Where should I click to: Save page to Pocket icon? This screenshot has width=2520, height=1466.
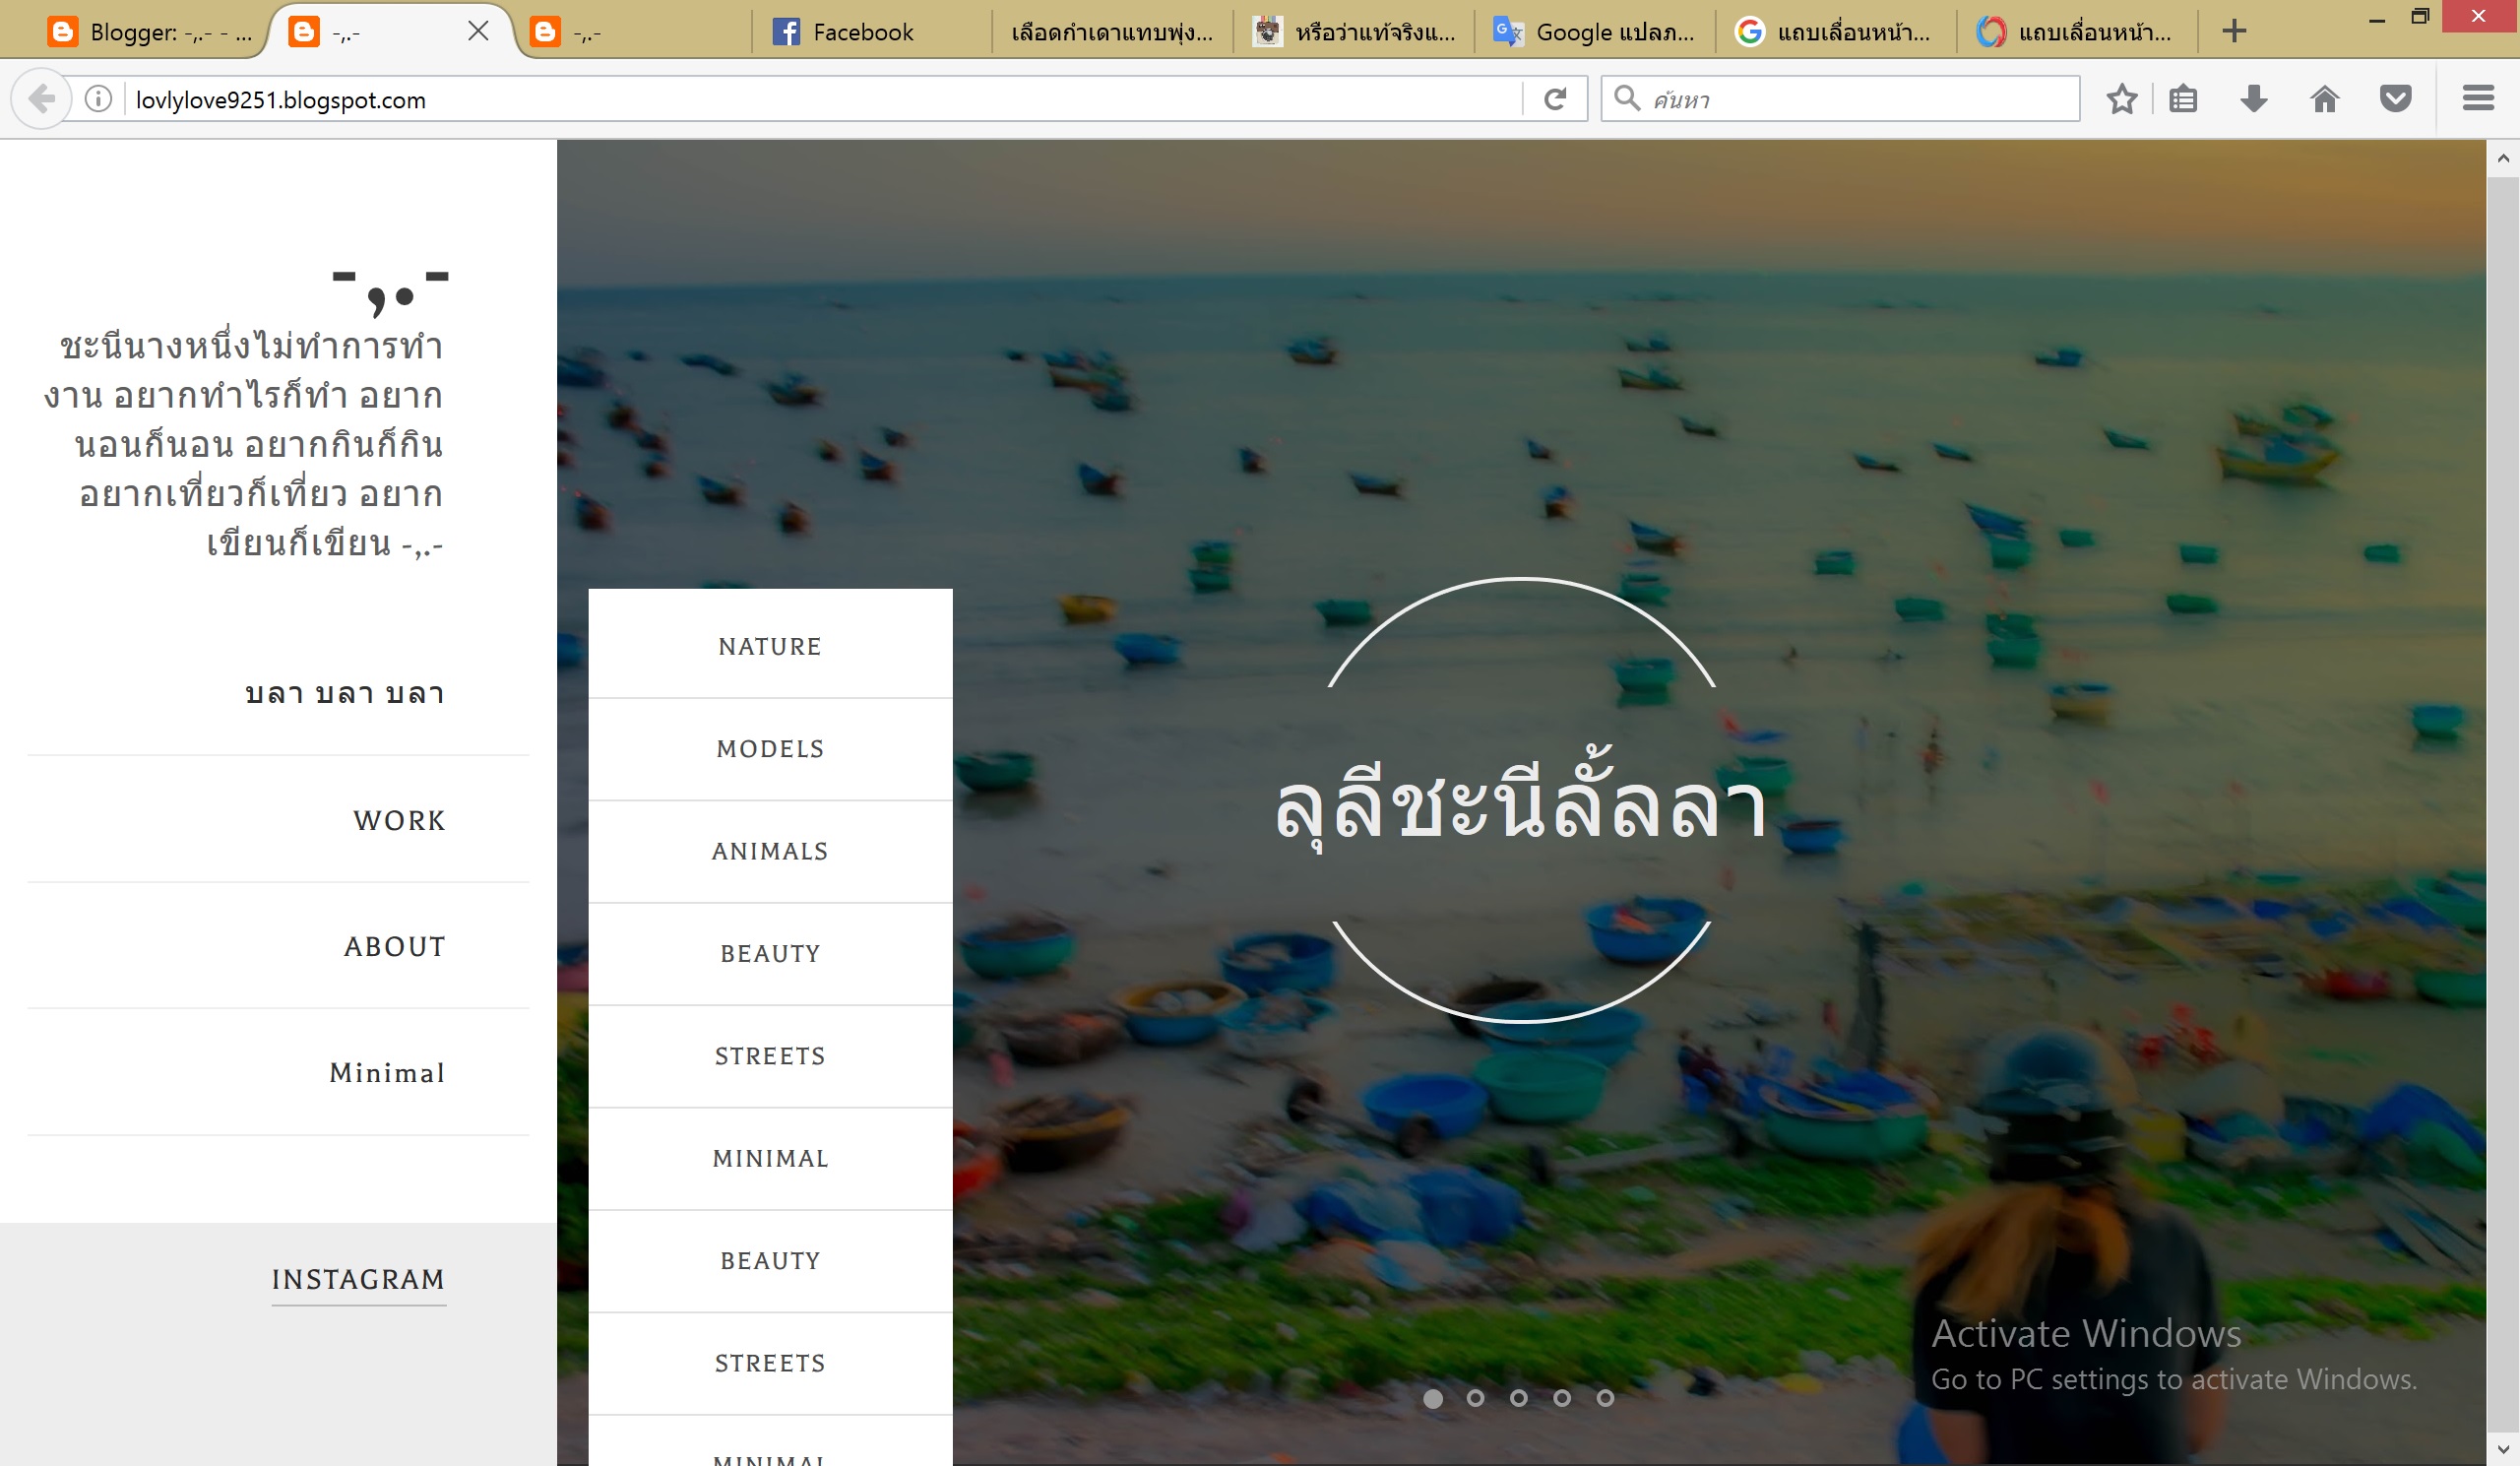(2395, 99)
